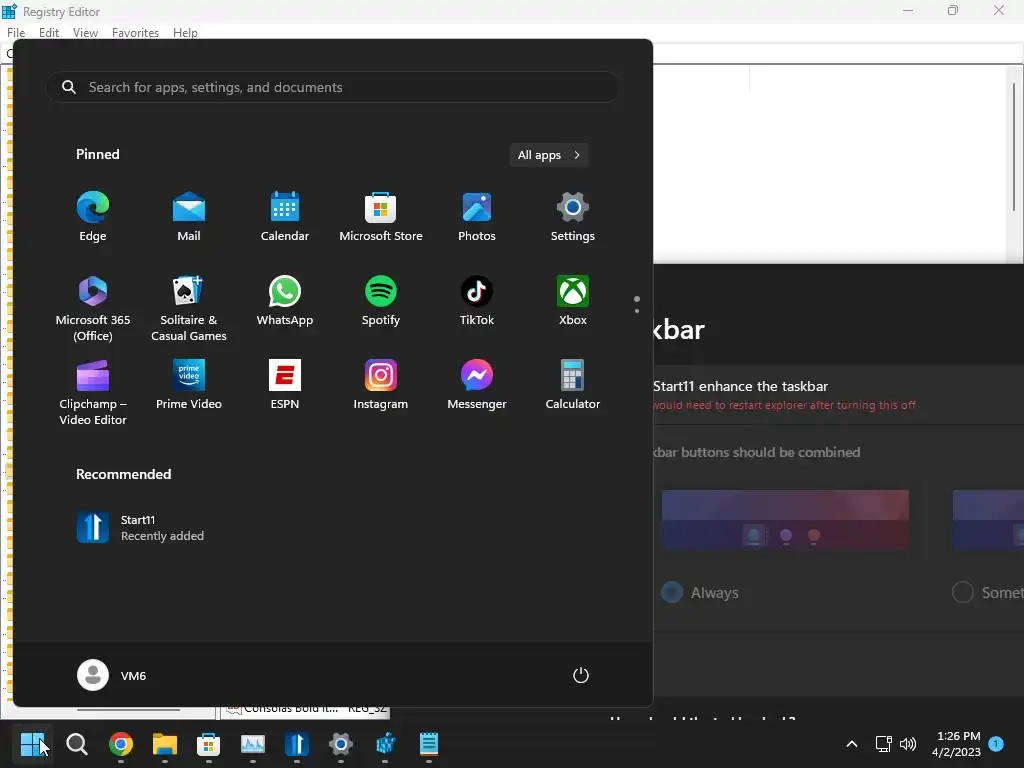
Task: Open File Explorer from taskbar
Action: tap(165, 744)
